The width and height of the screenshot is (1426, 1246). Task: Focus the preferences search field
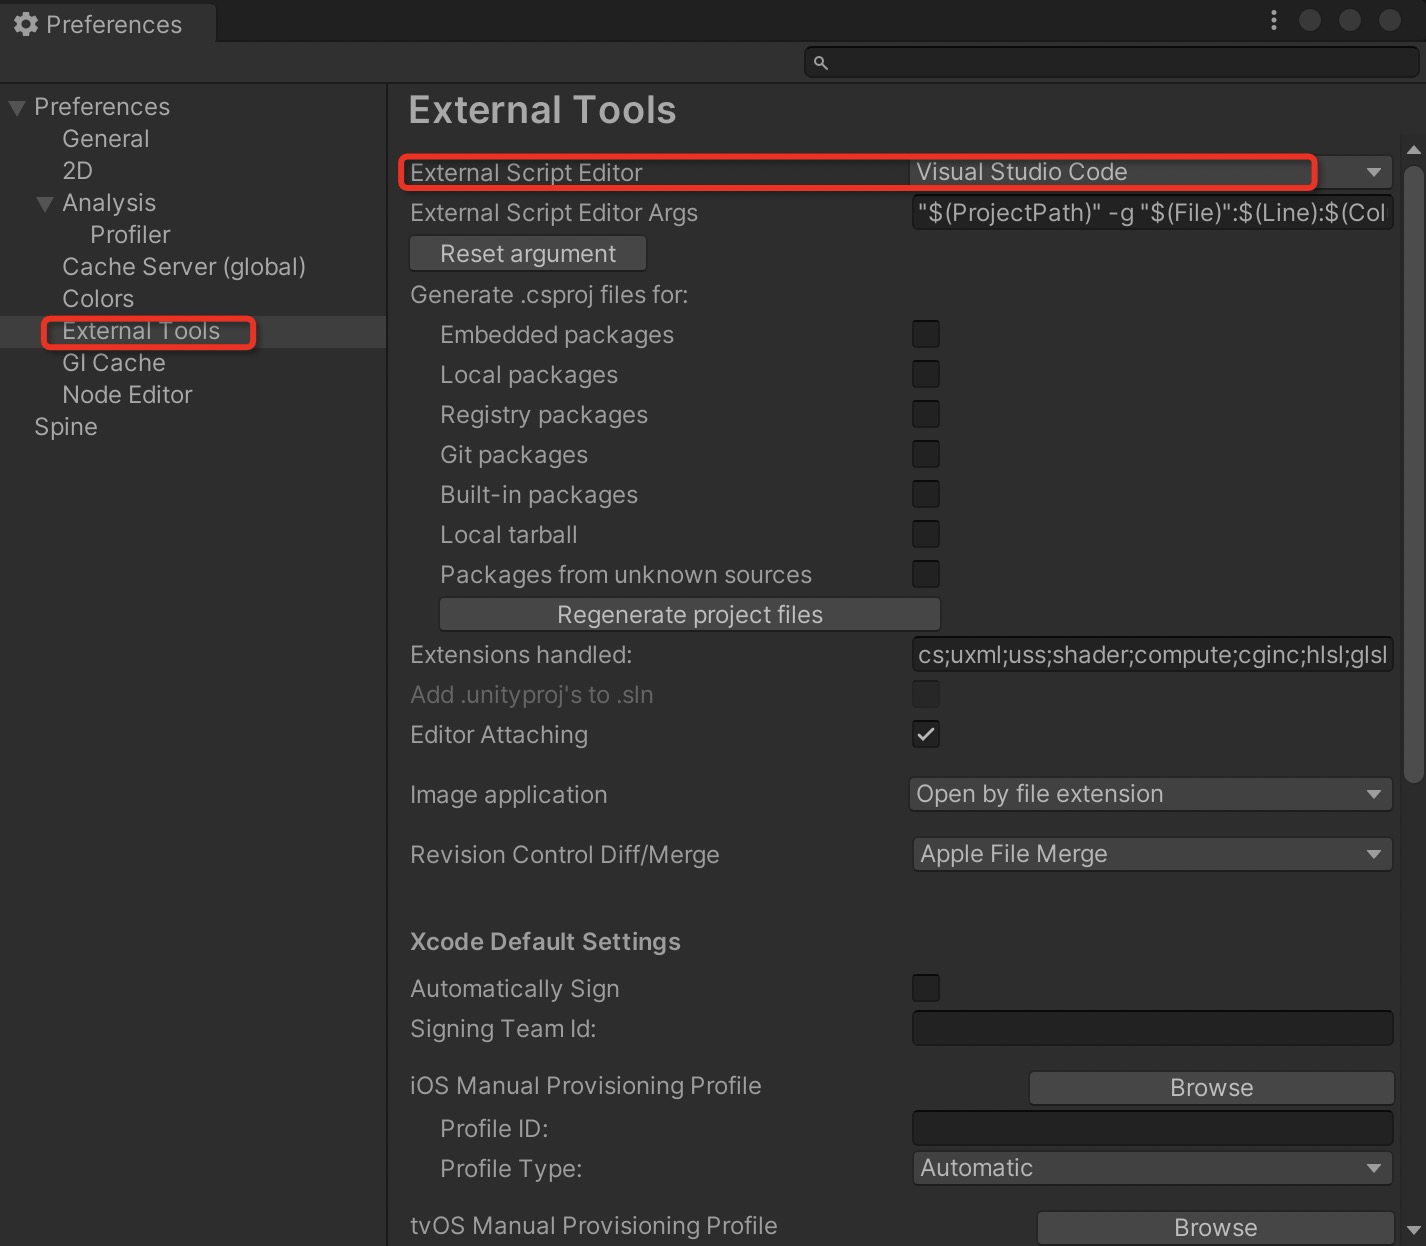(x=1111, y=62)
